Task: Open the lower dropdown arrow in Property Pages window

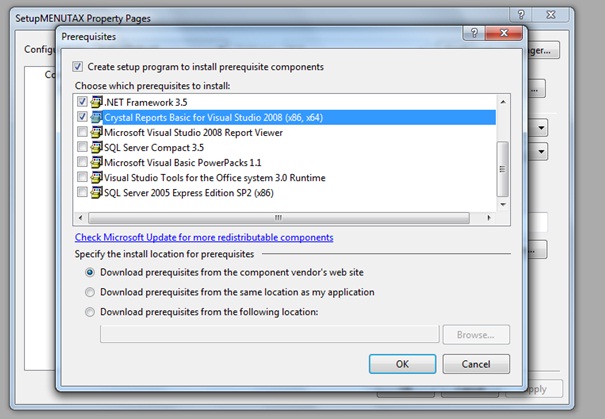Action: (x=541, y=152)
